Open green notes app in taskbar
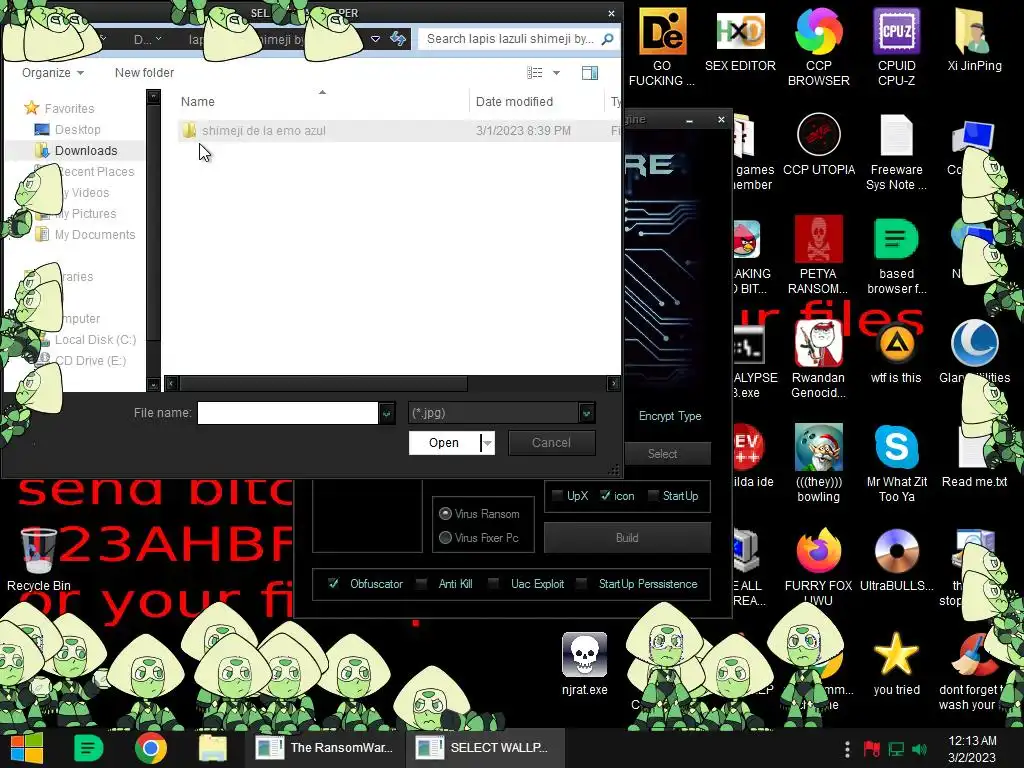The image size is (1024, 768). [x=88, y=748]
